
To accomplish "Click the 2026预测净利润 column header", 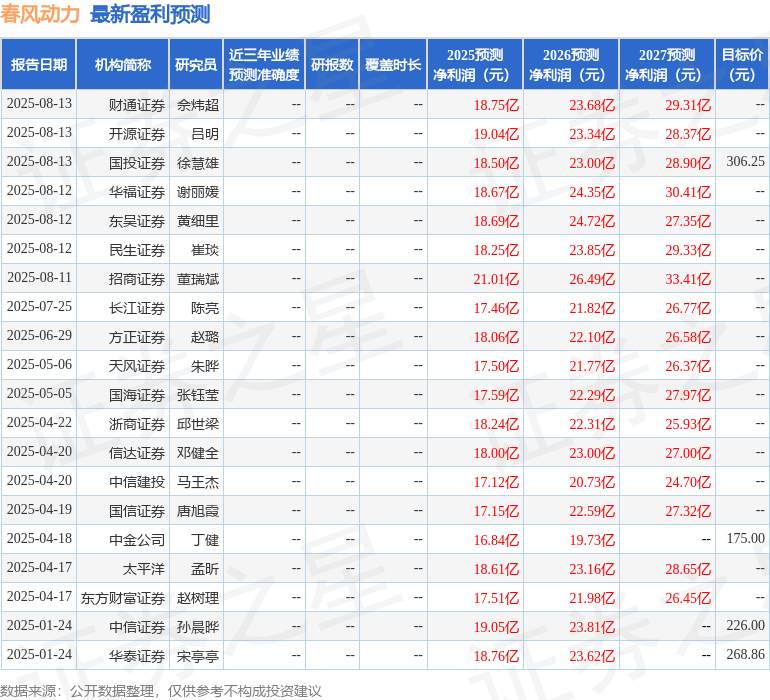I will click(571, 65).
